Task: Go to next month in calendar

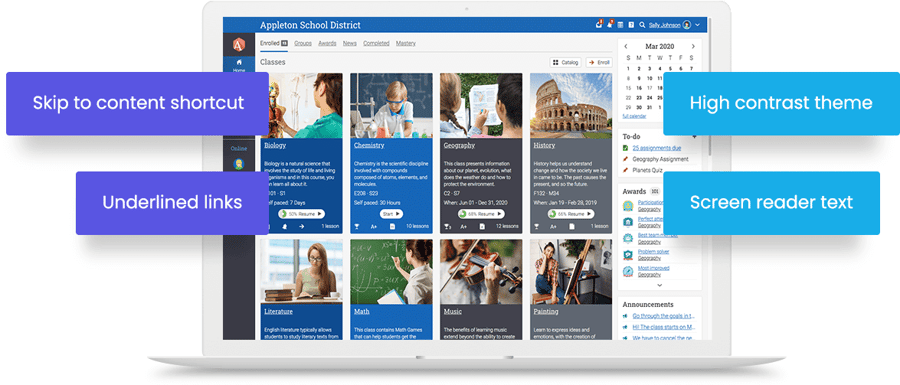Action: pyautogui.click(x=693, y=46)
